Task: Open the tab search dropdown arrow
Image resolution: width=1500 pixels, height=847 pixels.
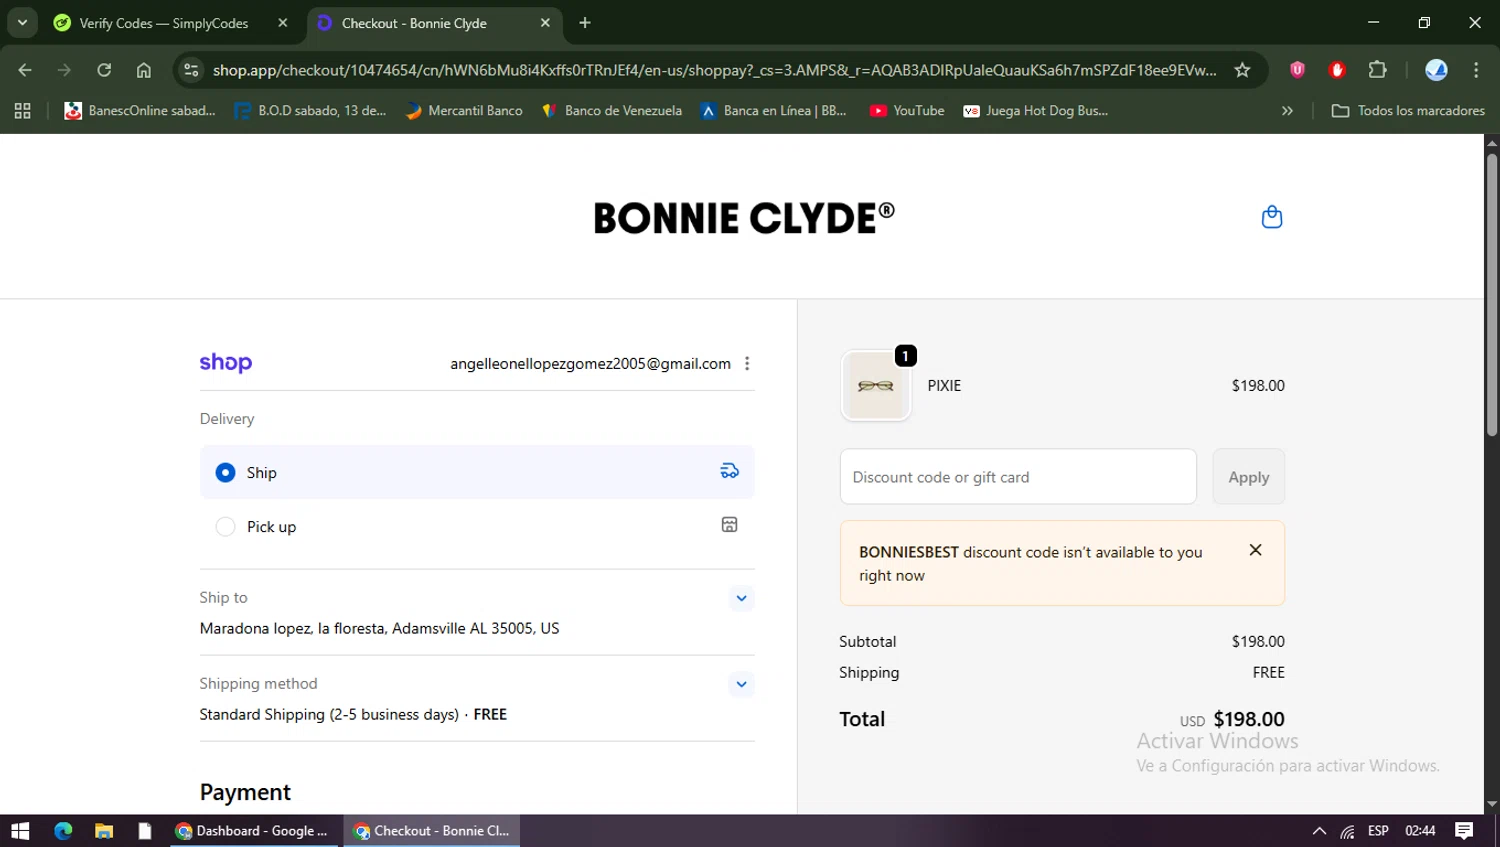Action: pos(22,23)
